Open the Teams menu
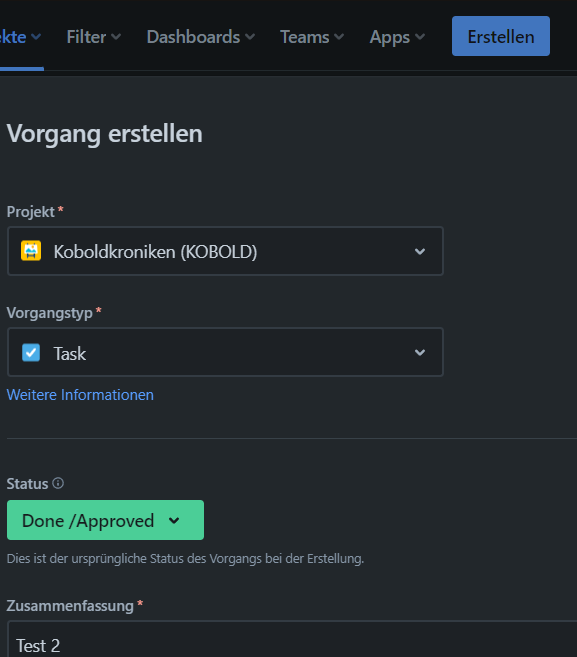 [311, 37]
